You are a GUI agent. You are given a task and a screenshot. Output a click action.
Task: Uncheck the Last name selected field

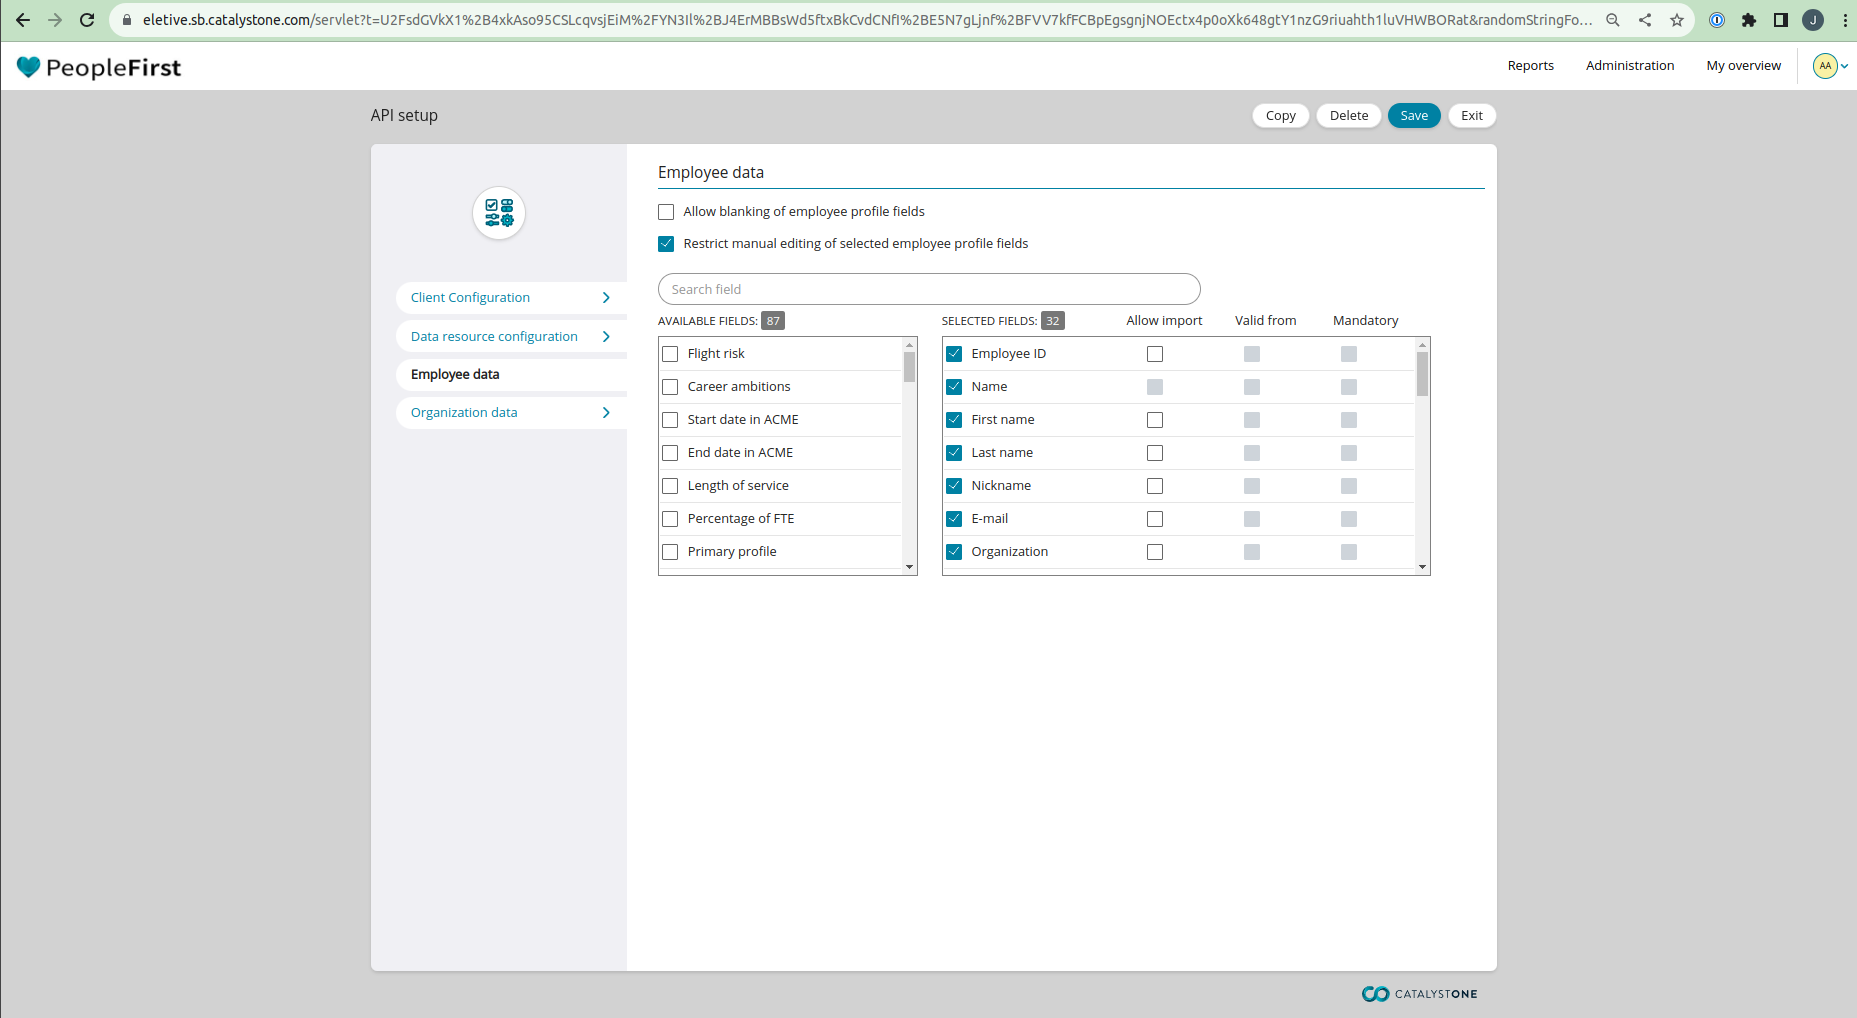point(954,453)
